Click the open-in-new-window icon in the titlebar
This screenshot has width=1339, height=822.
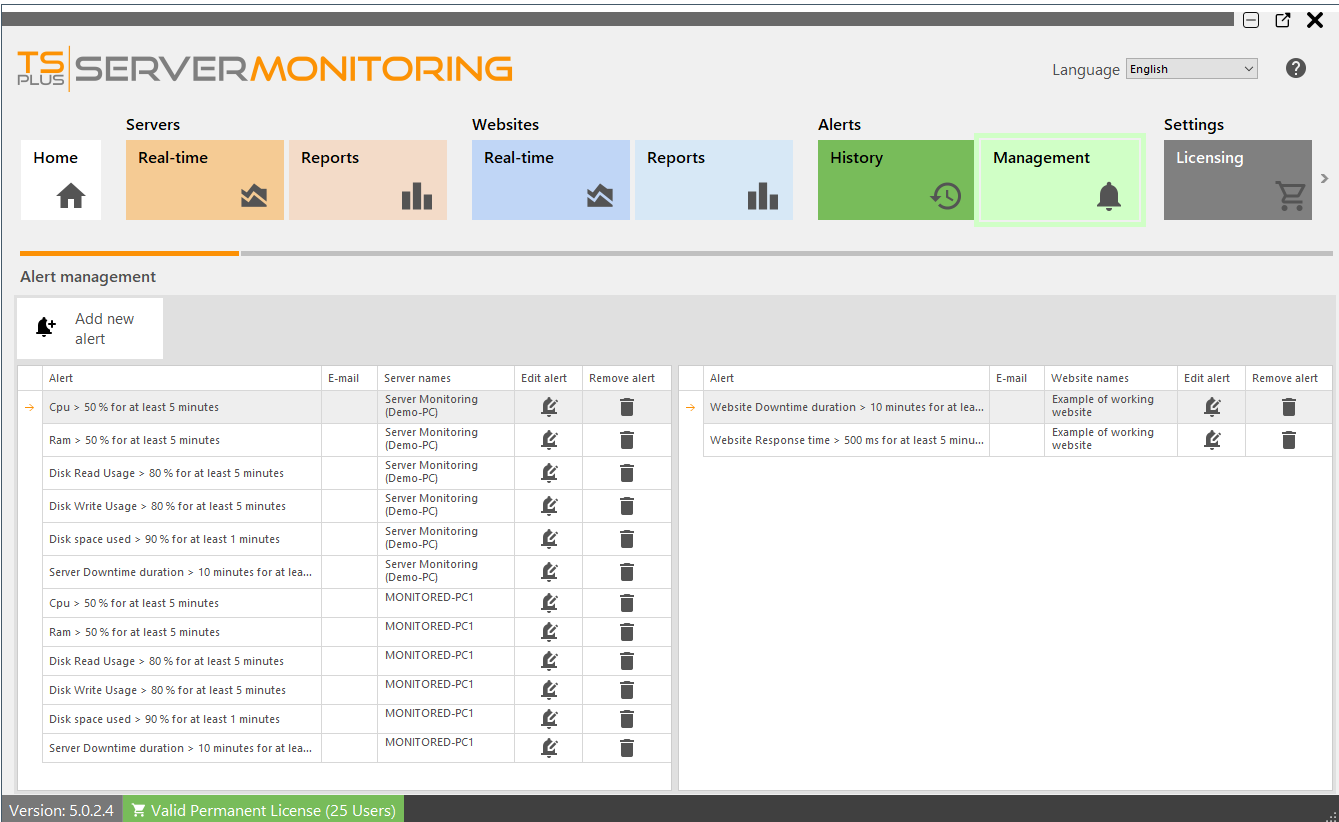click(x=1282, y=20)
